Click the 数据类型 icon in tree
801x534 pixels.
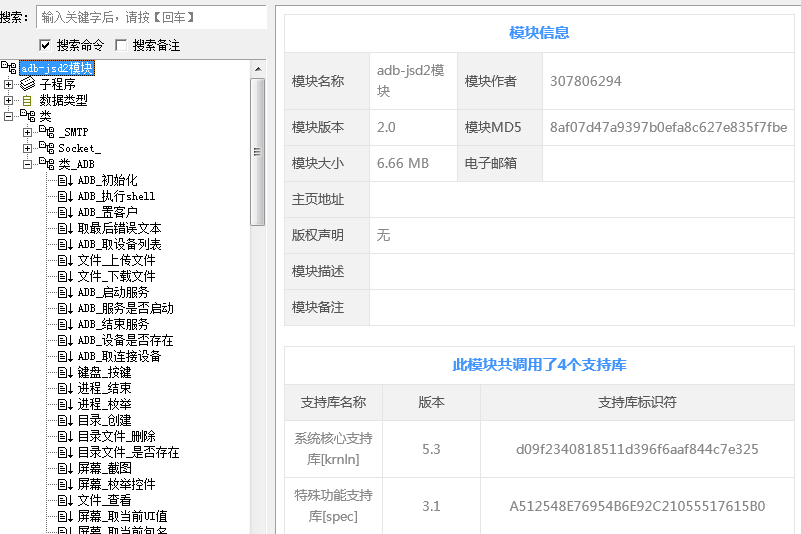tap(27, 100)
